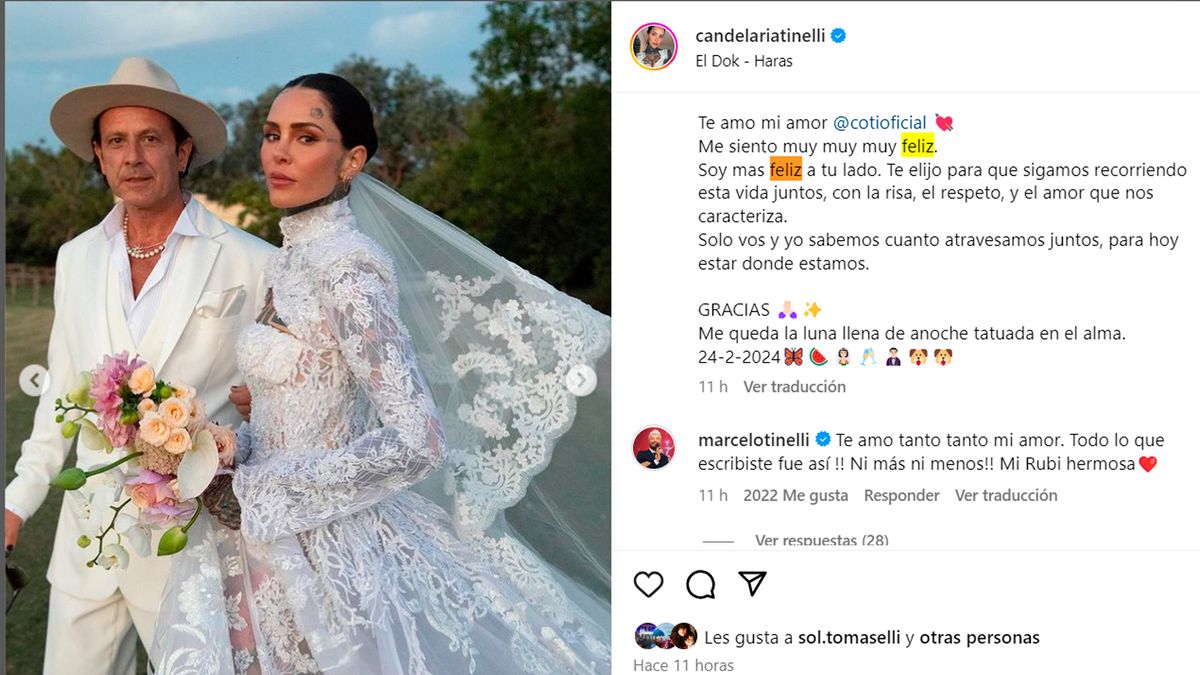View otras personas who liked the post
Image resolution: width=1200 pixels, height=675 pixels.
[979, 637]
